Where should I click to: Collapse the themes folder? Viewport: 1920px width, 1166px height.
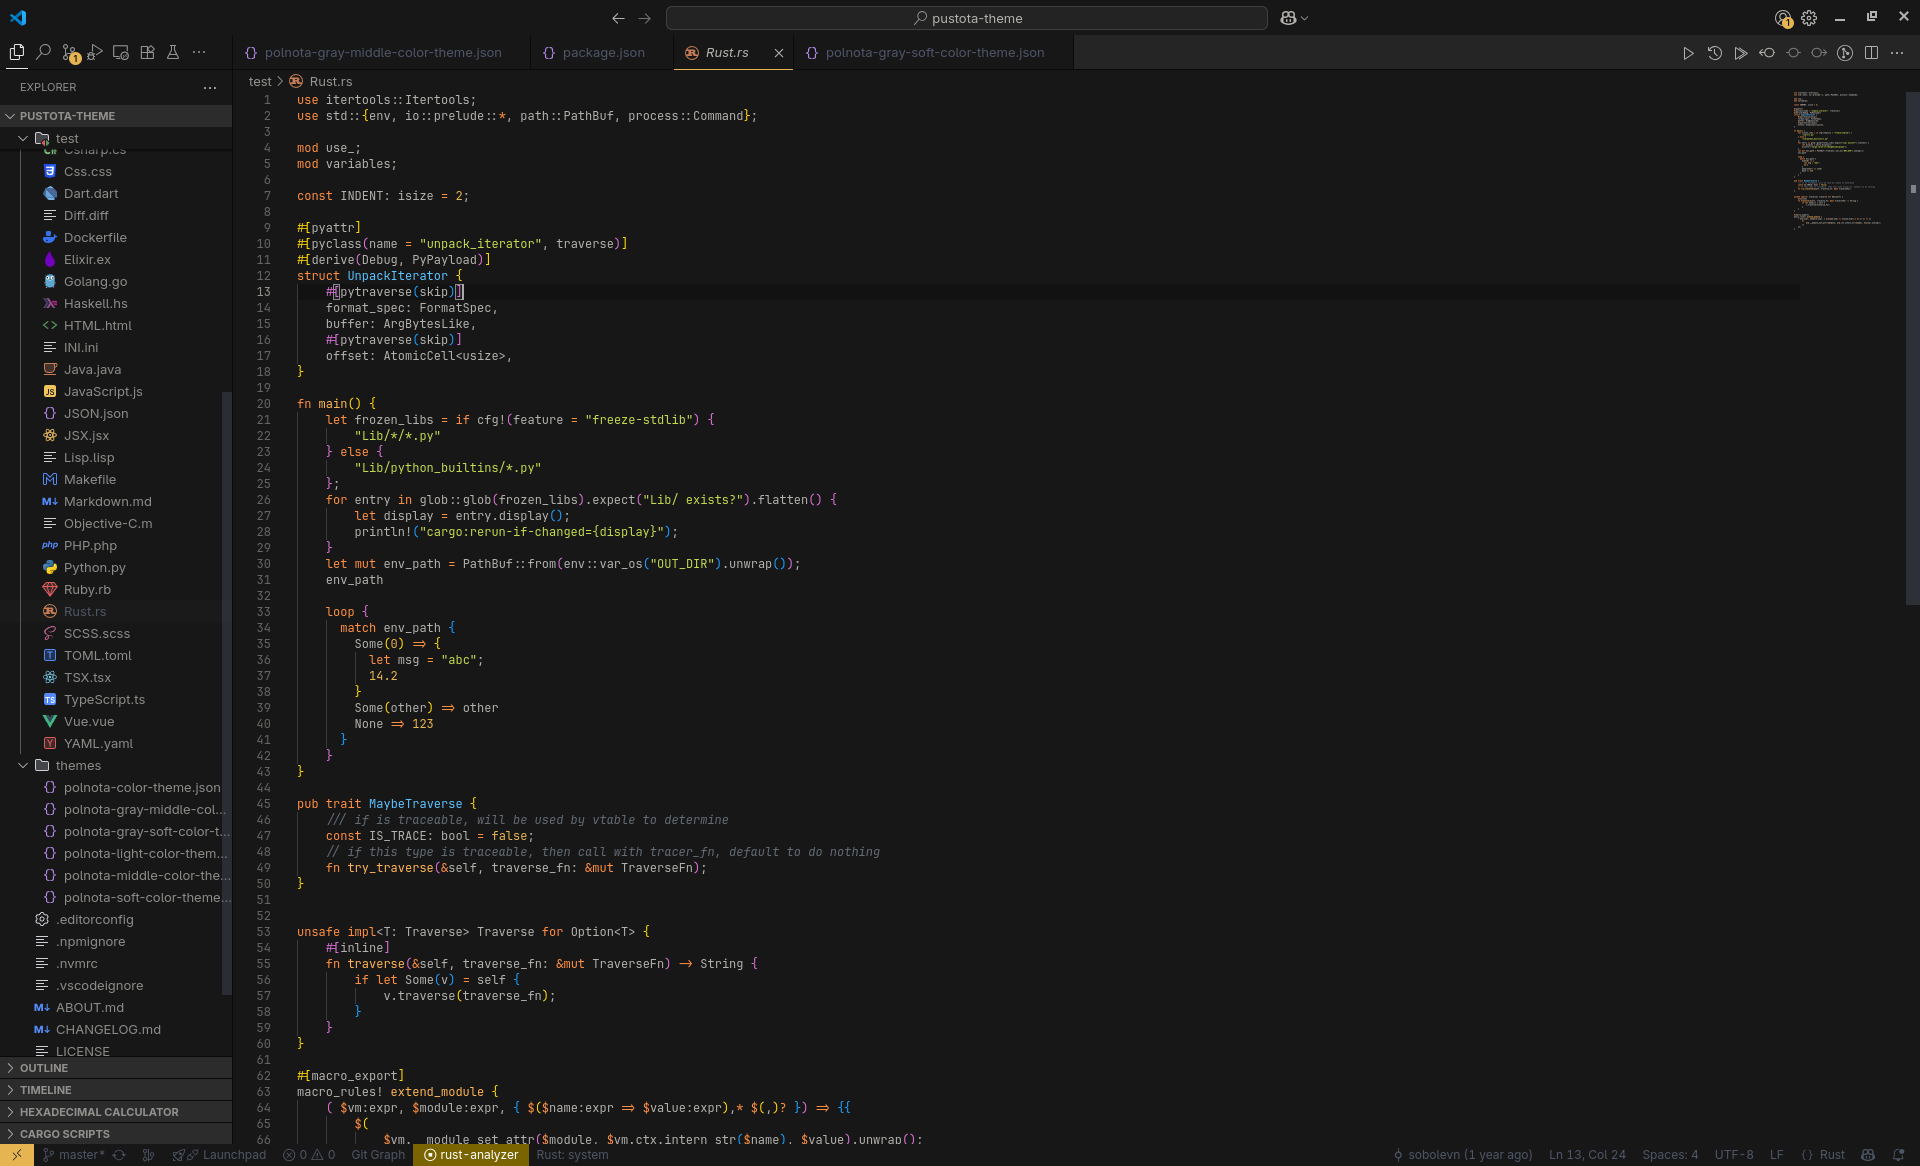point(23,766)
